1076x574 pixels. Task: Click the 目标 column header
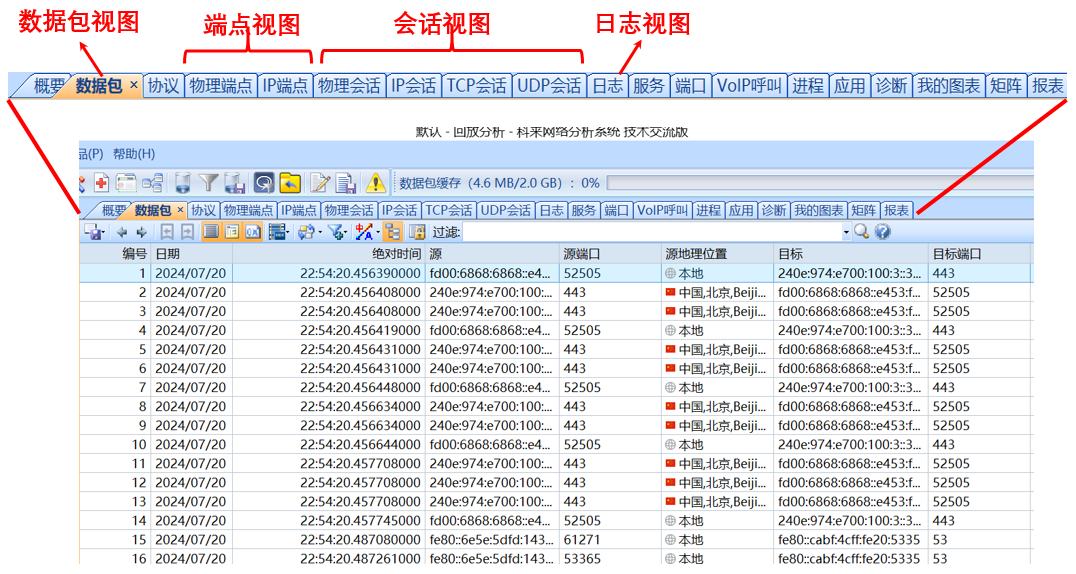850,253
